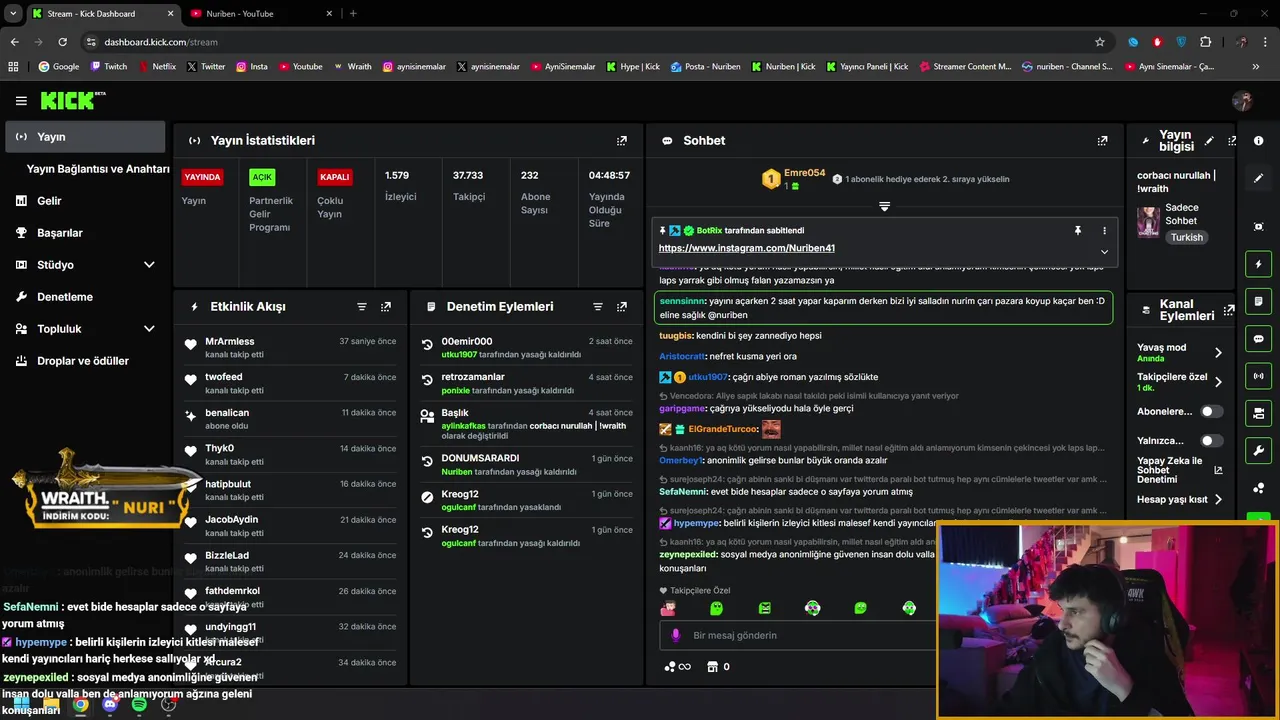This screenshot has height=720, width=1280.
Task: Open Chrome from the taskbar
Action: pos(80,705)
